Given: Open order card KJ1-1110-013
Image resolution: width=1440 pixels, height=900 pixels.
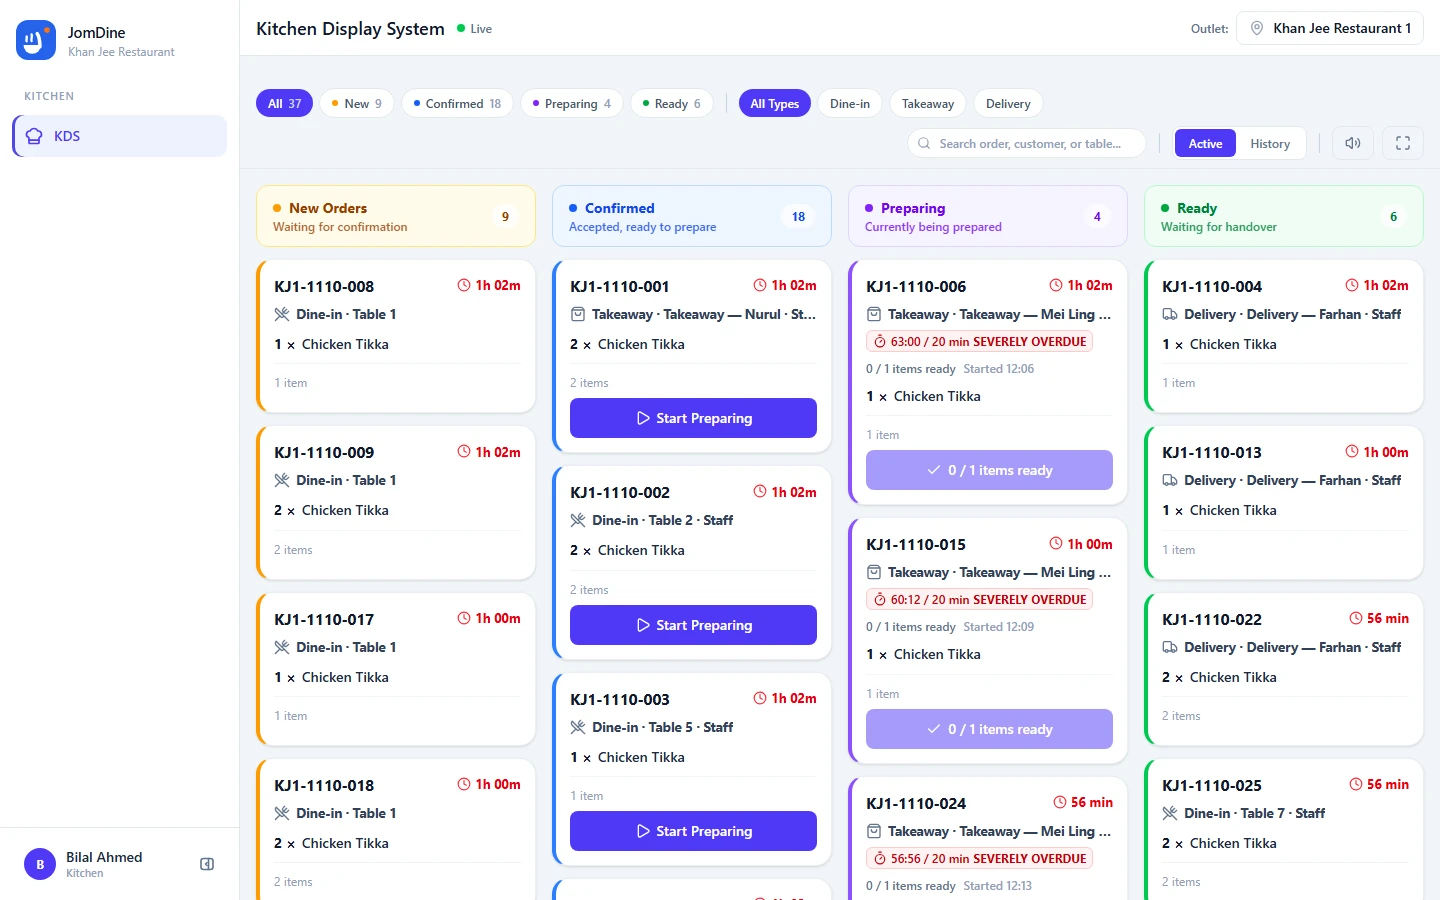Looking at the screenshot, I should pyautogui.click(x=1284, y=503).
